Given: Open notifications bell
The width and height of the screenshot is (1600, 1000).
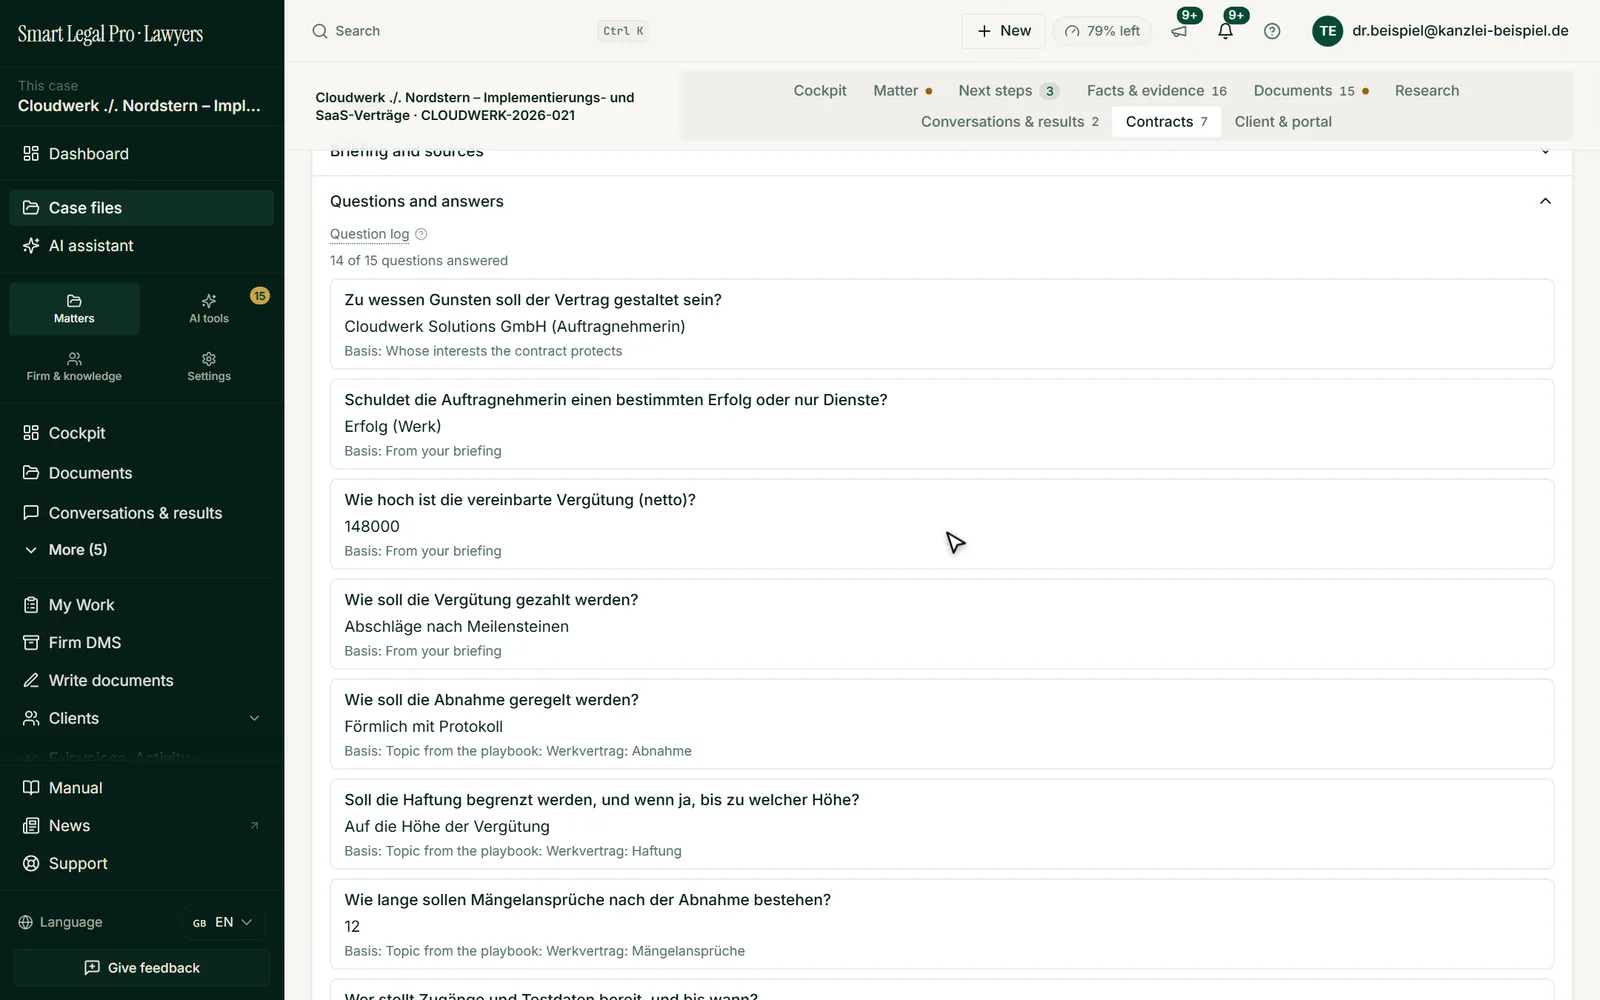Looking at the screenshot, I should point(1226,31).
